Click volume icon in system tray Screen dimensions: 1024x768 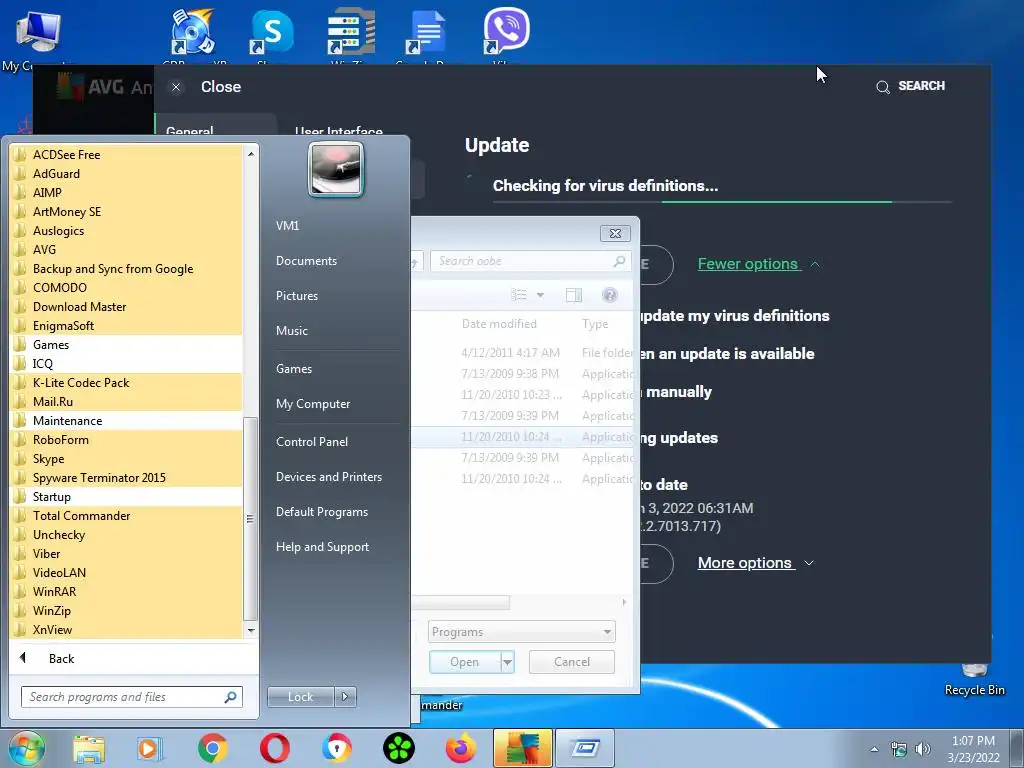pyautogui.click(x=922, y=749)
